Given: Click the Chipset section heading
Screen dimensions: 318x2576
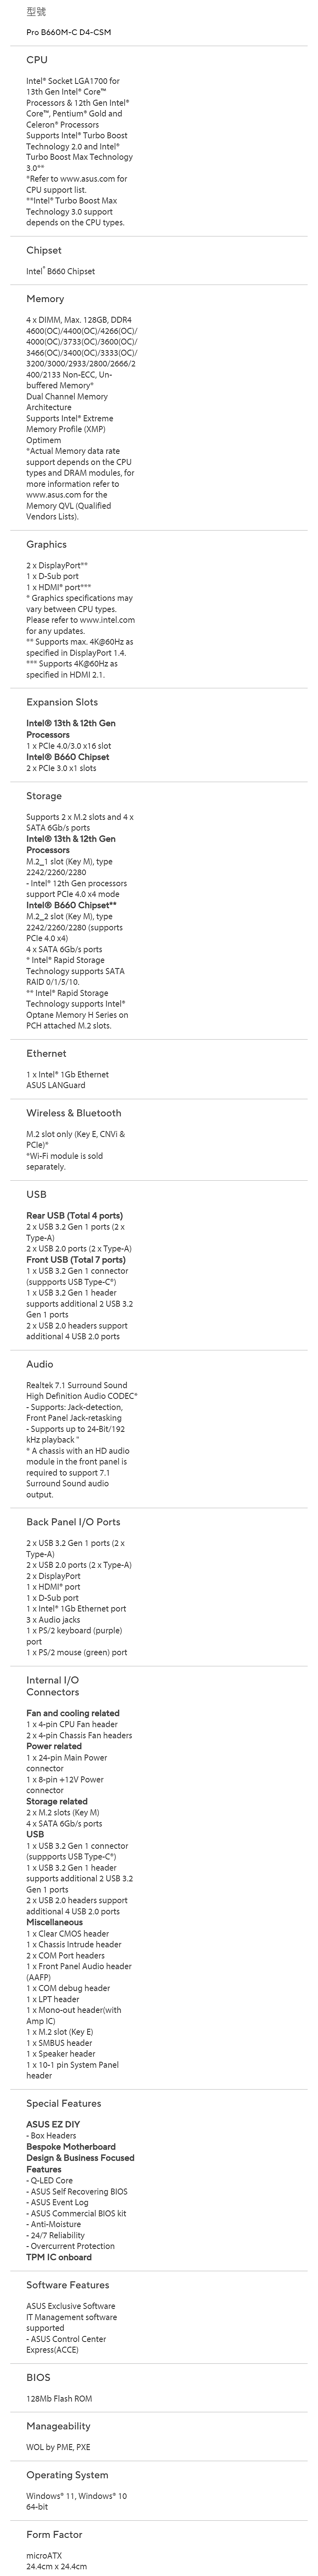Looking at the screenshot, I should pyautogui.click(x=44, y=251).
